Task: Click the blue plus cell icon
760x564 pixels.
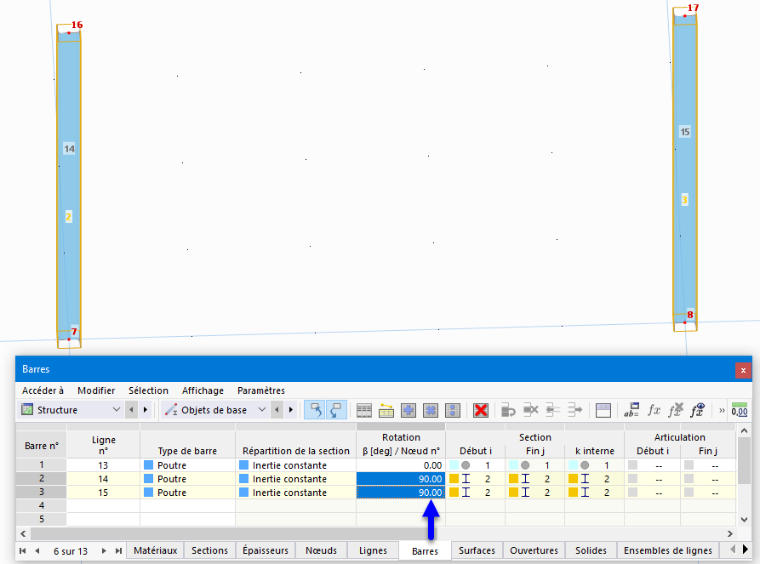Action: pyautogui.click(x=408, y=410)
